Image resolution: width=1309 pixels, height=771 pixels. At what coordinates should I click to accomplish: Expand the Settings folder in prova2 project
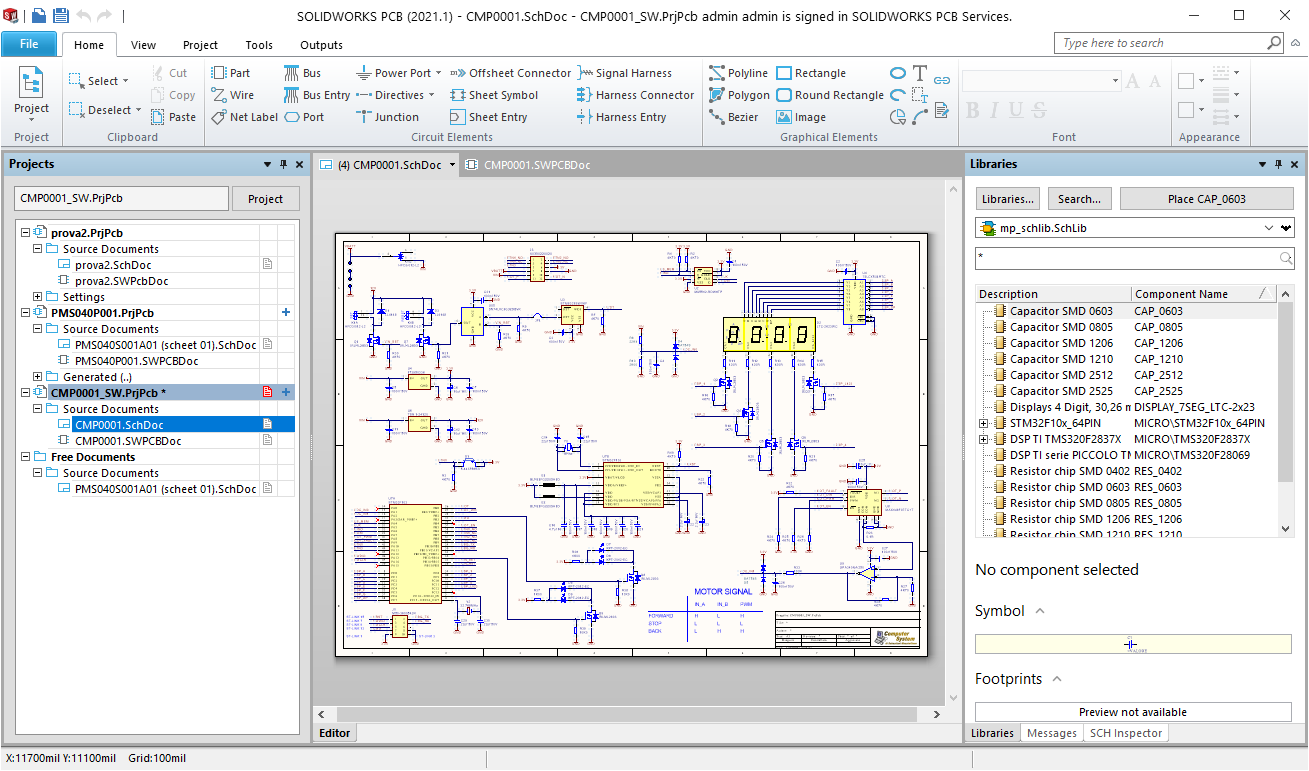point(38,297)
